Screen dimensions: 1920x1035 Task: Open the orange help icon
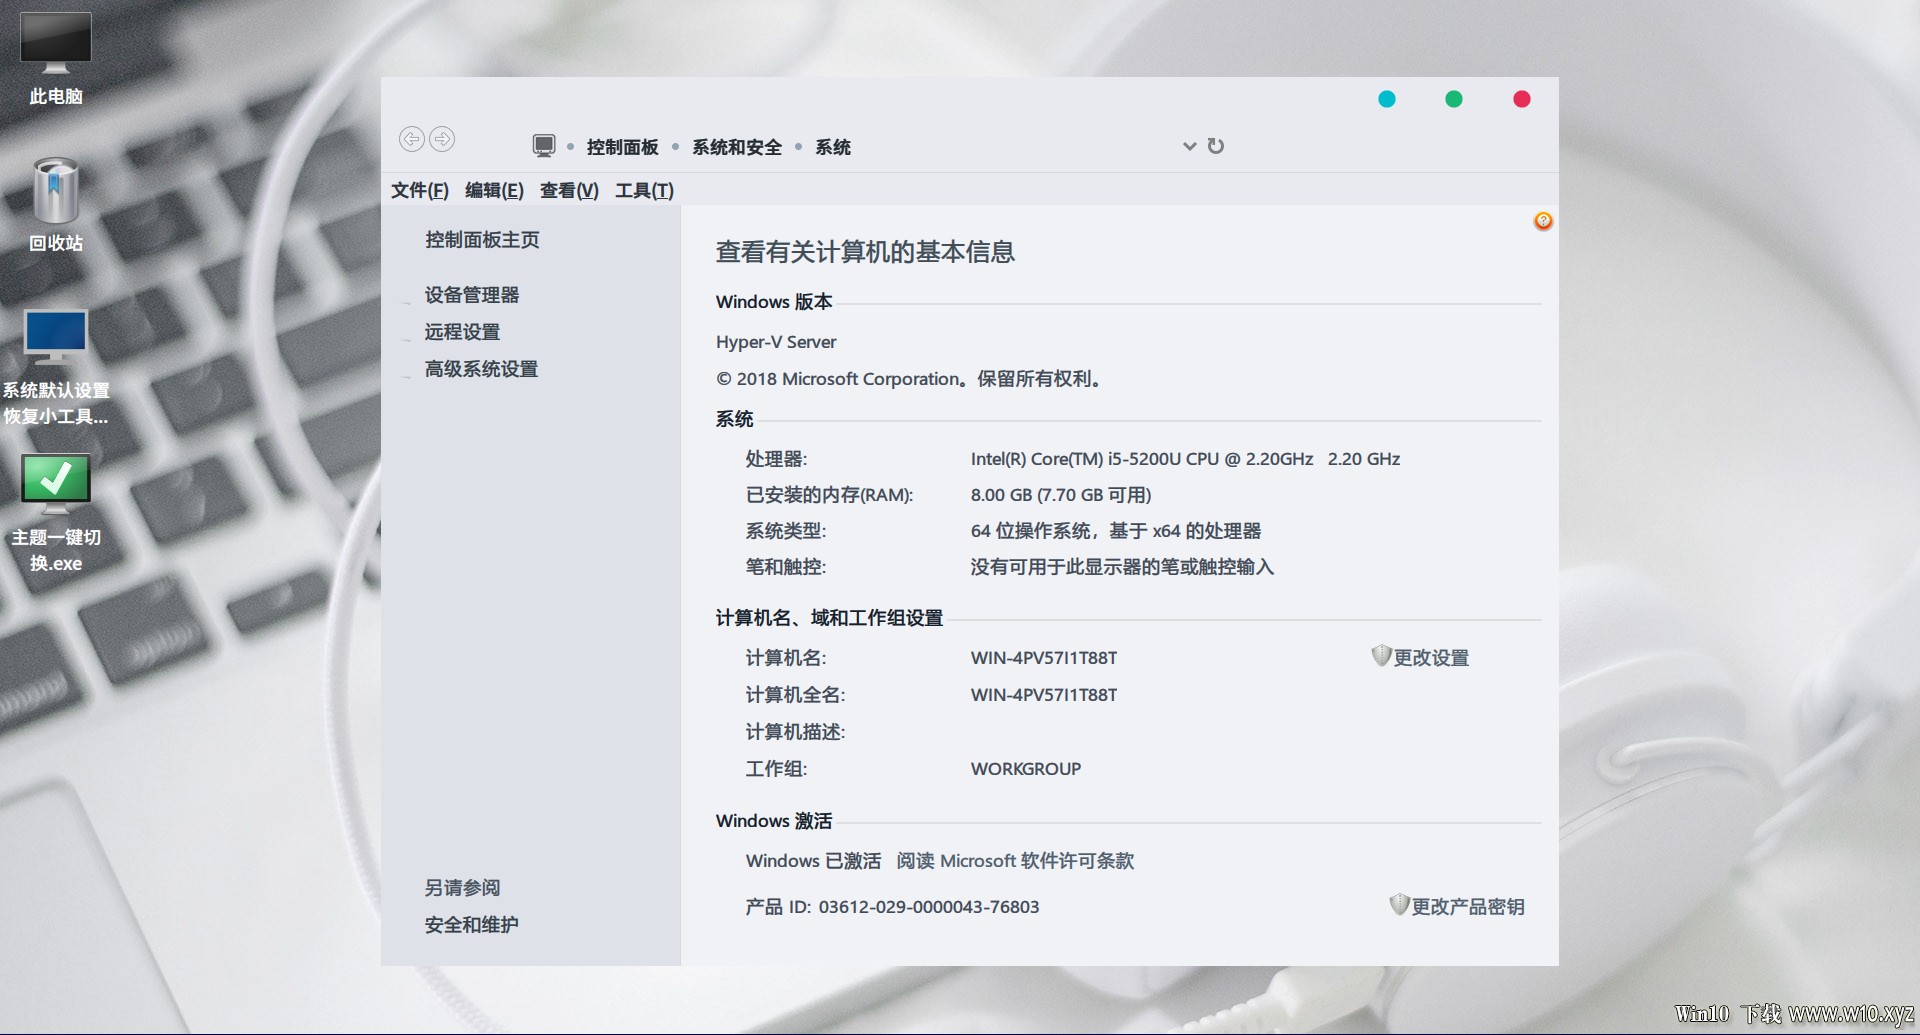[1543, 221]
